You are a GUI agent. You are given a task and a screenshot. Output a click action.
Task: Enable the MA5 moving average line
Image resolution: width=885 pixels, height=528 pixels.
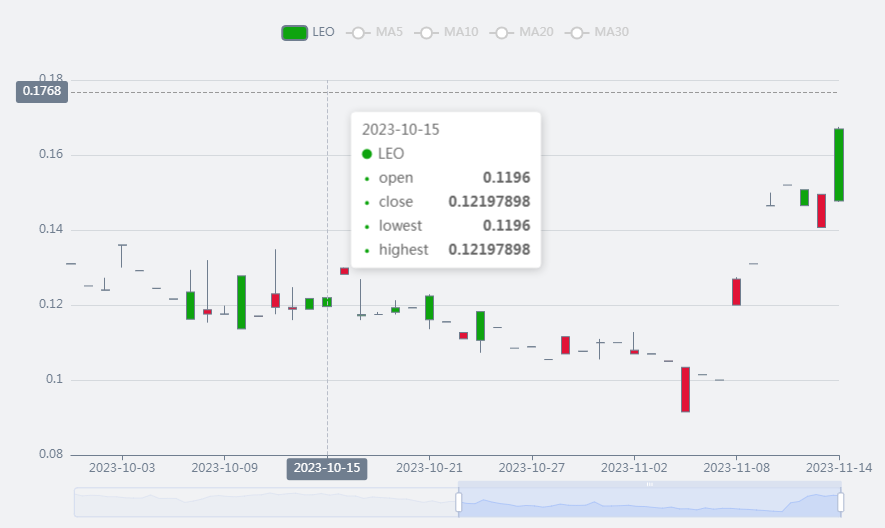[375, 32]
